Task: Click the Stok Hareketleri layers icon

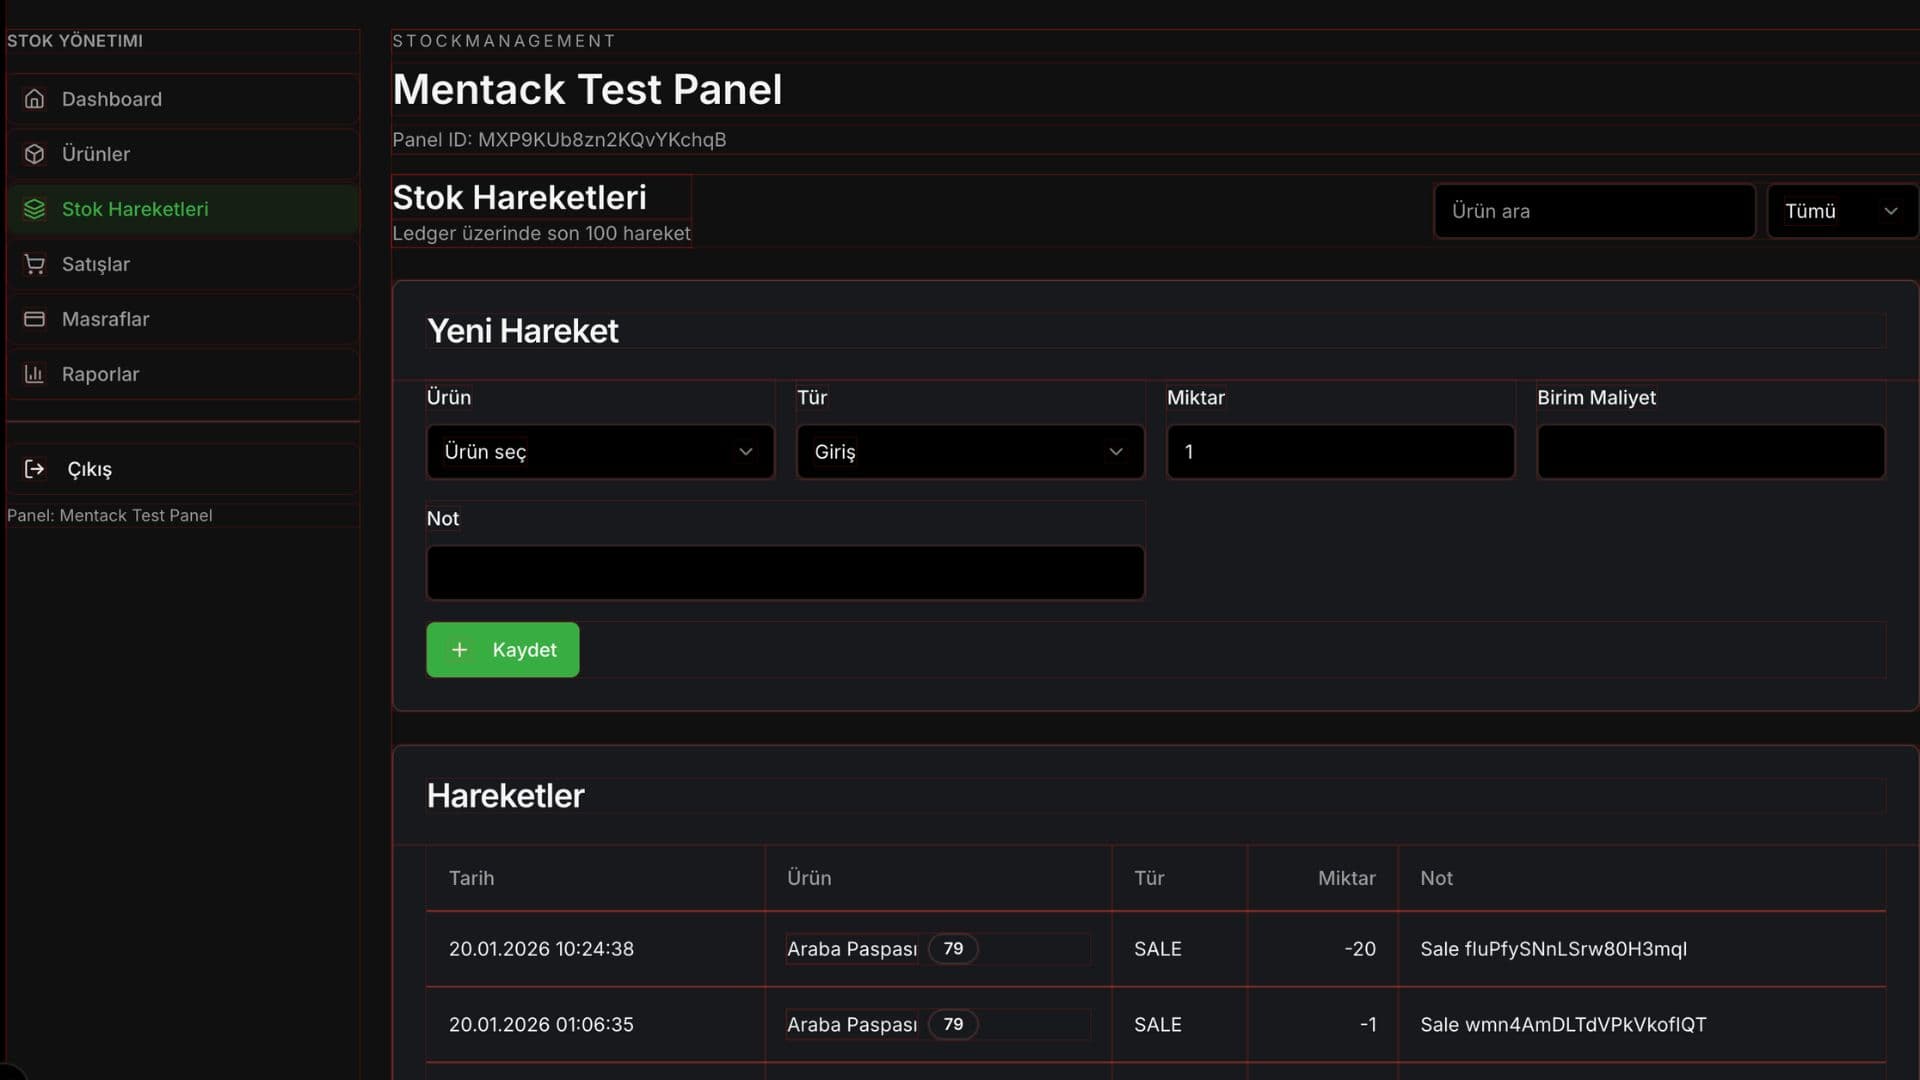Action: [x=34, y=209]
